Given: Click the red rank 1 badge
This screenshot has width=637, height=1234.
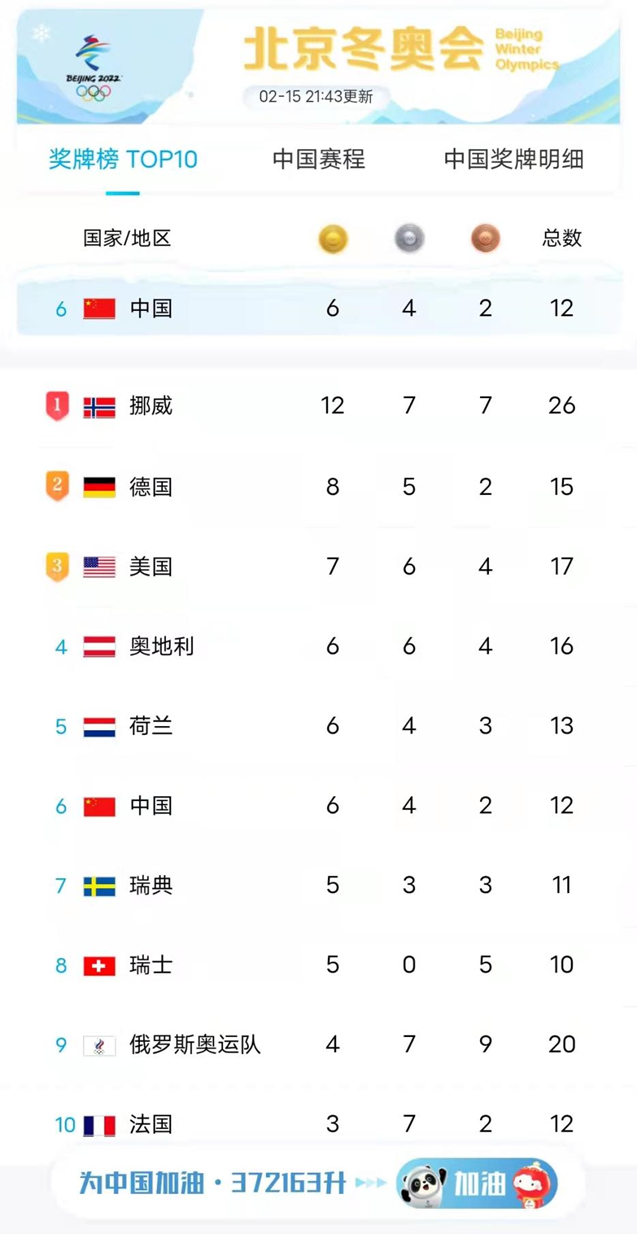Looking at the screenshot, I should 58,406.
